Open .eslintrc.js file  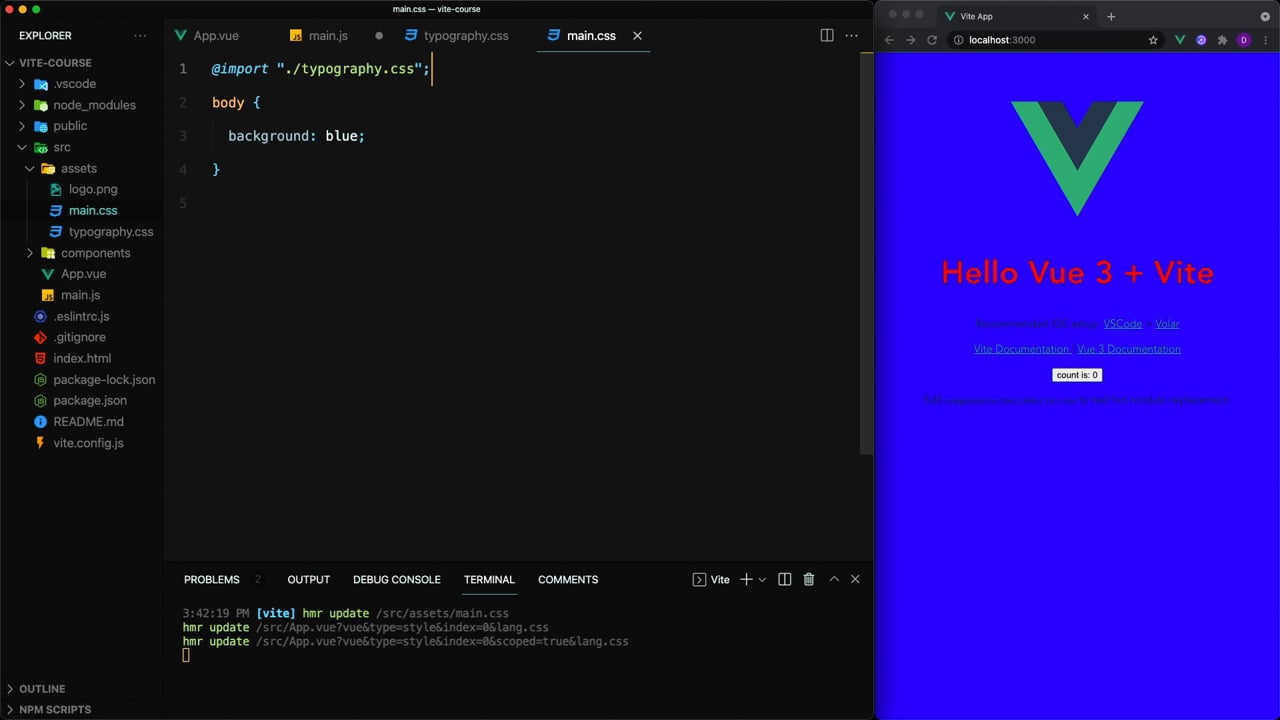click(81, 316)
